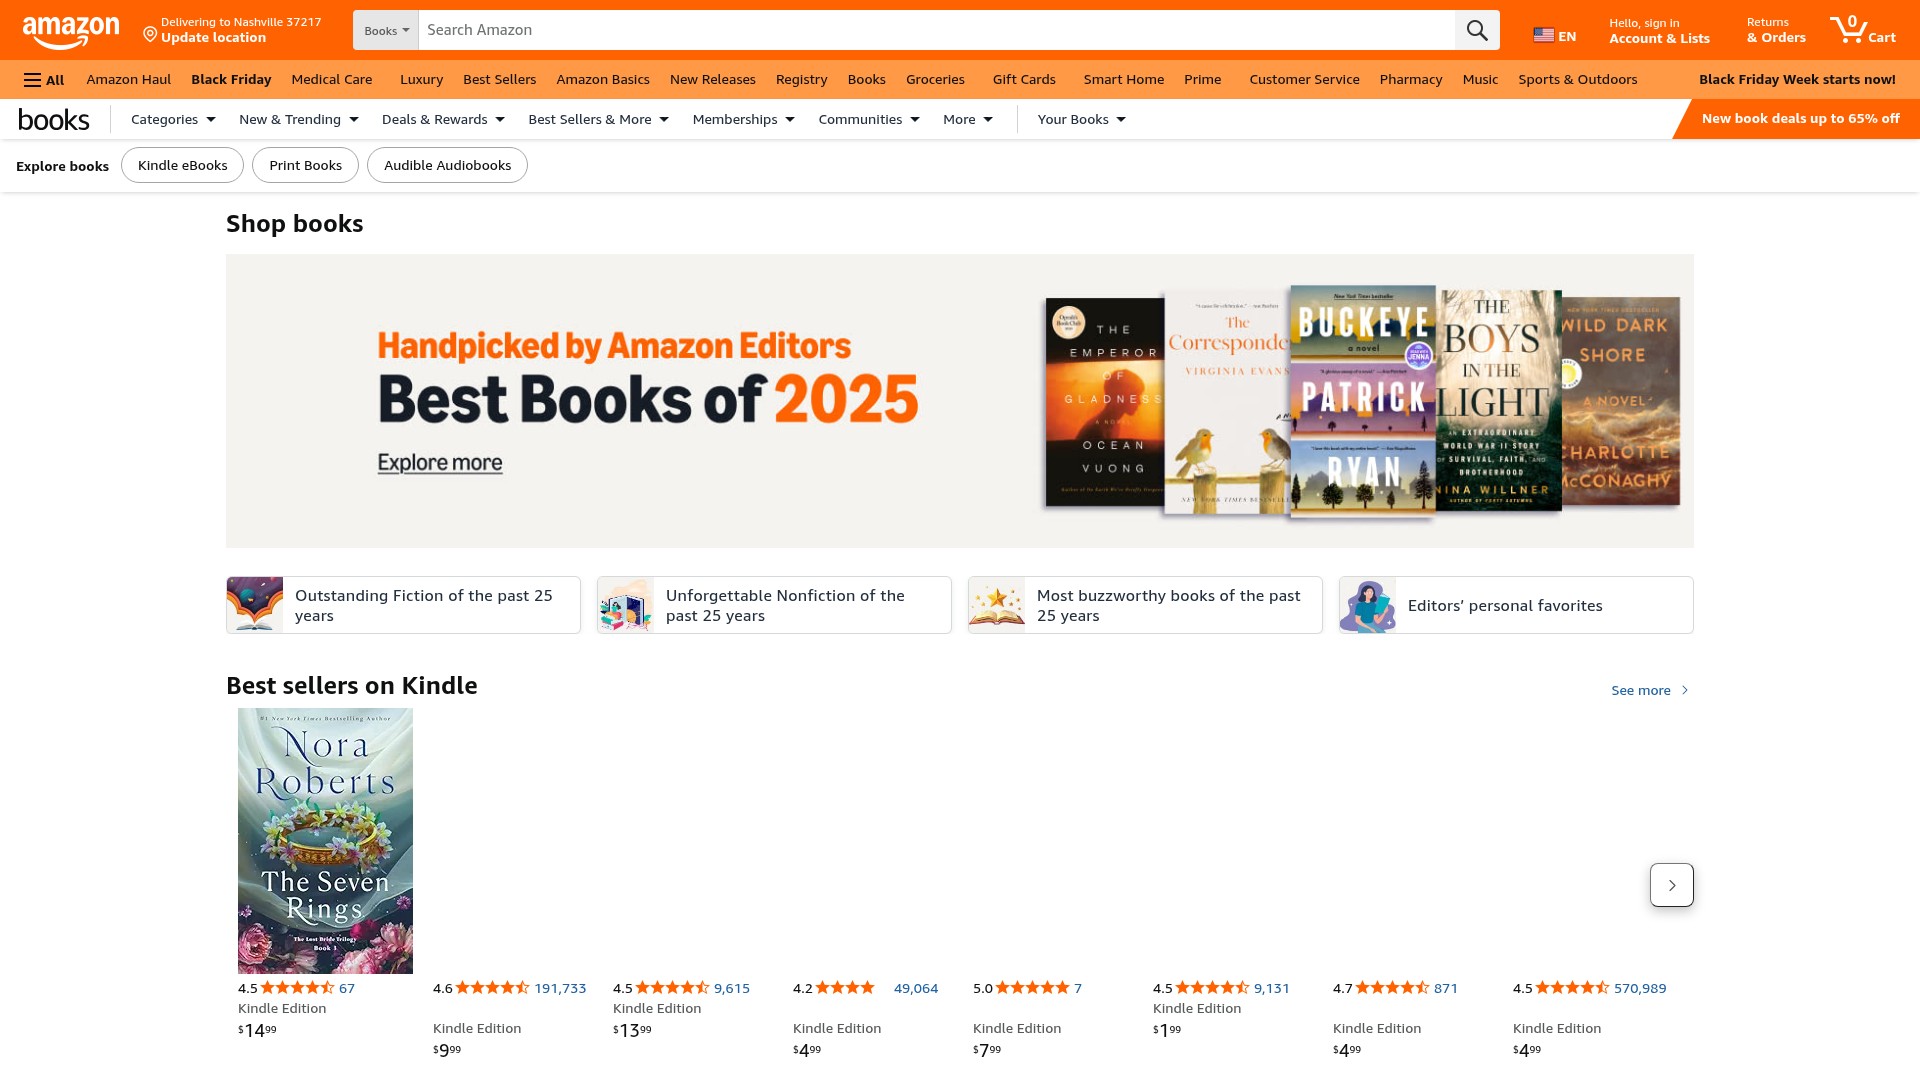The width and height of the screenshot is (1920, 1080).
Task: Open Medical Care nav item
Action: pyautogui.click(x=332, y=79)
